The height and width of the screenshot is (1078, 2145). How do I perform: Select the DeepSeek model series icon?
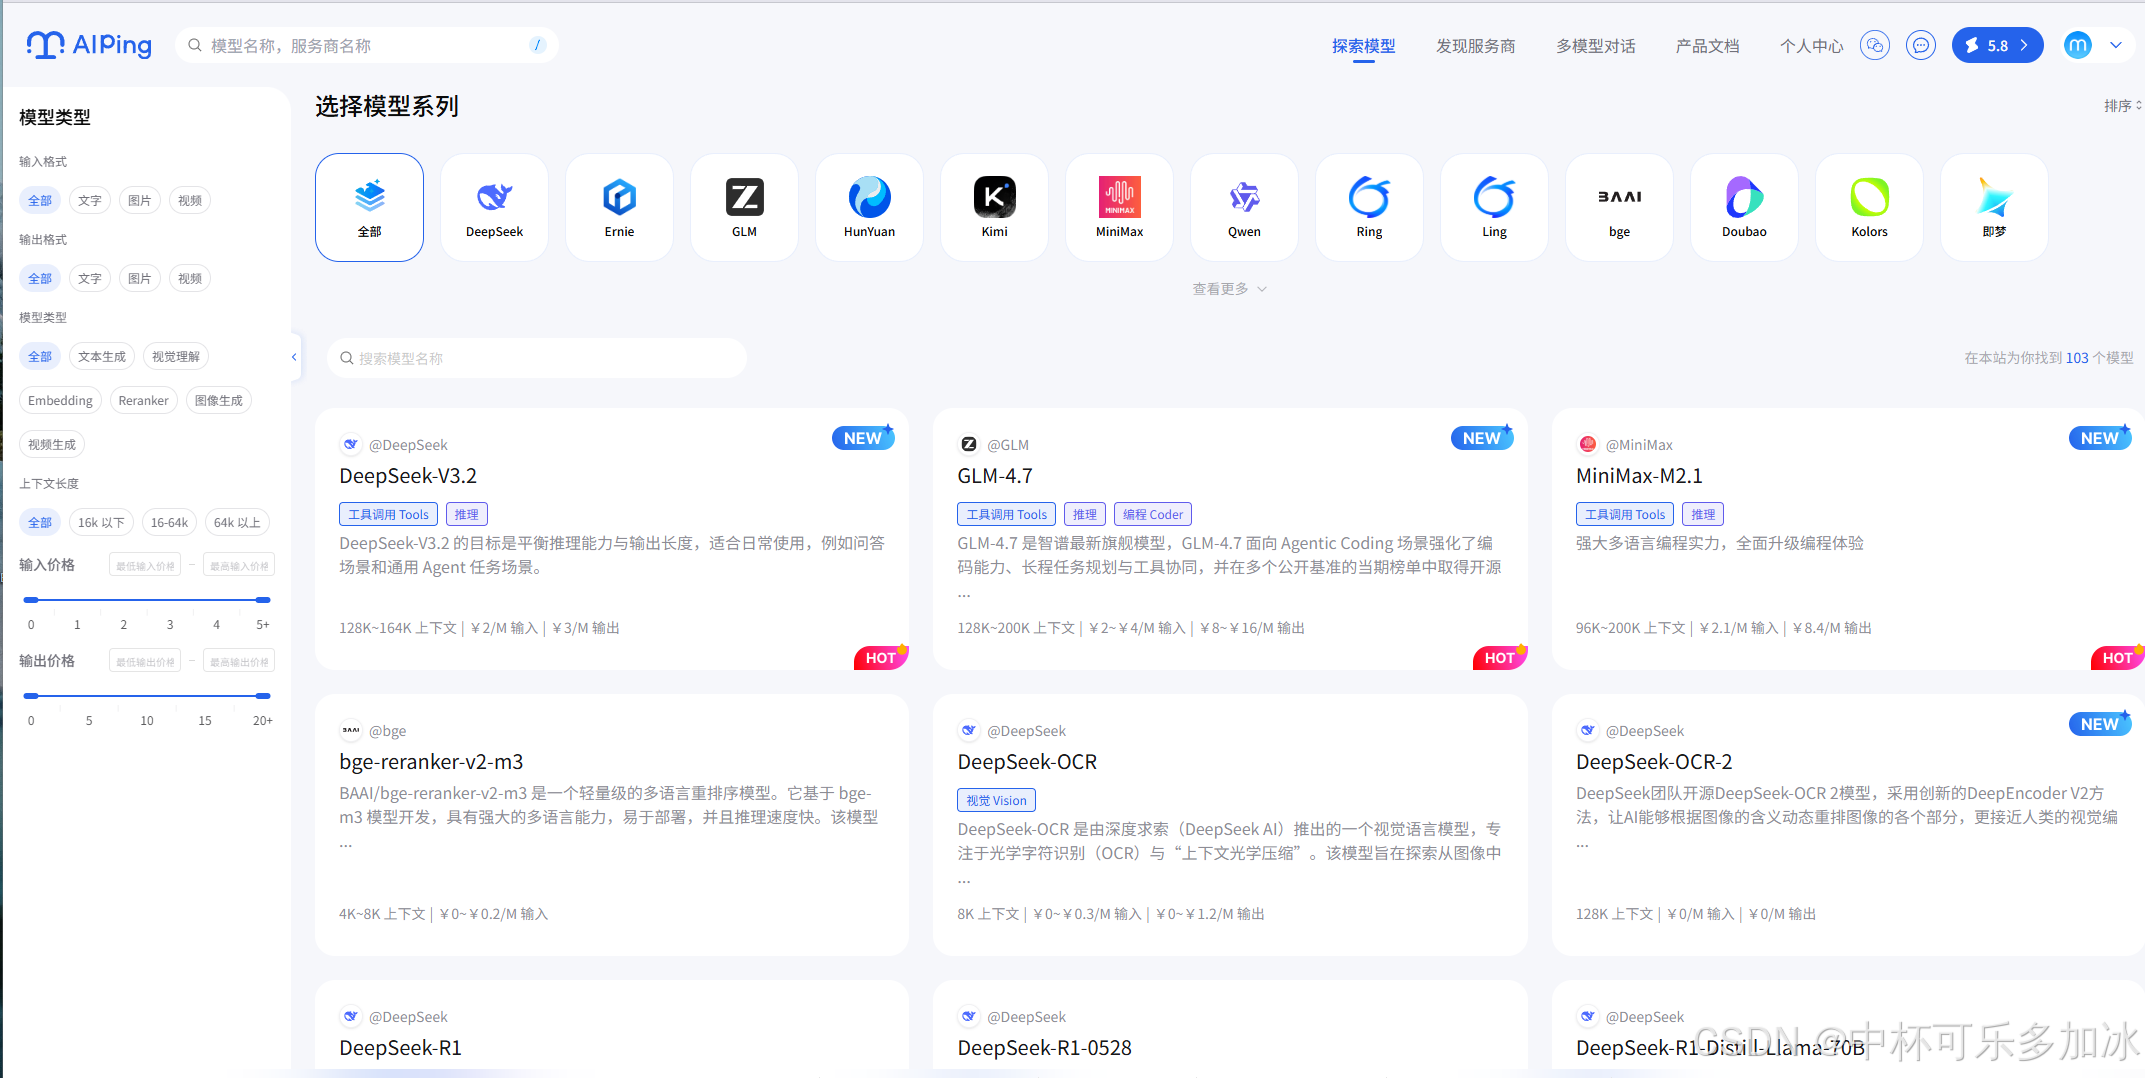click(494, 205)
